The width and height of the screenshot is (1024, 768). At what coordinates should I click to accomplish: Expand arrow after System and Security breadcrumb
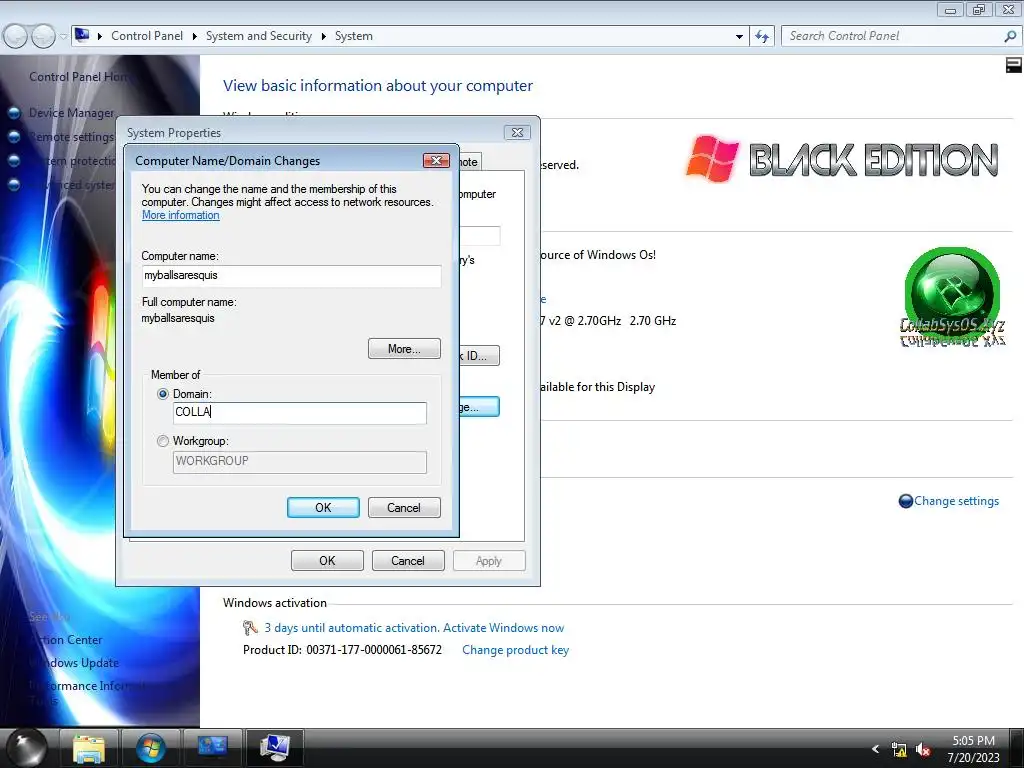[323, 36]
